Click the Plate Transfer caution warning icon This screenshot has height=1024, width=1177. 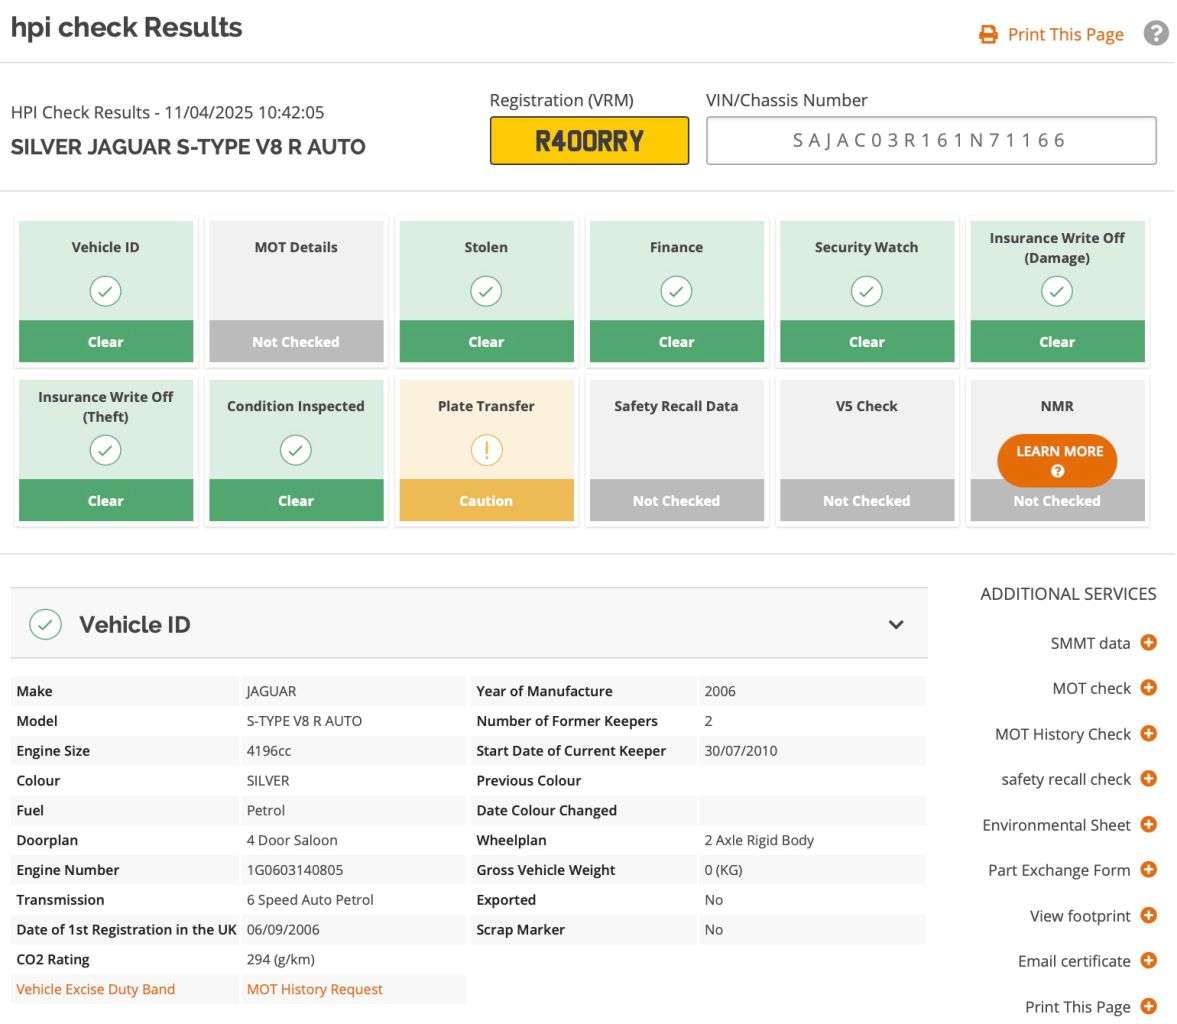486,451
